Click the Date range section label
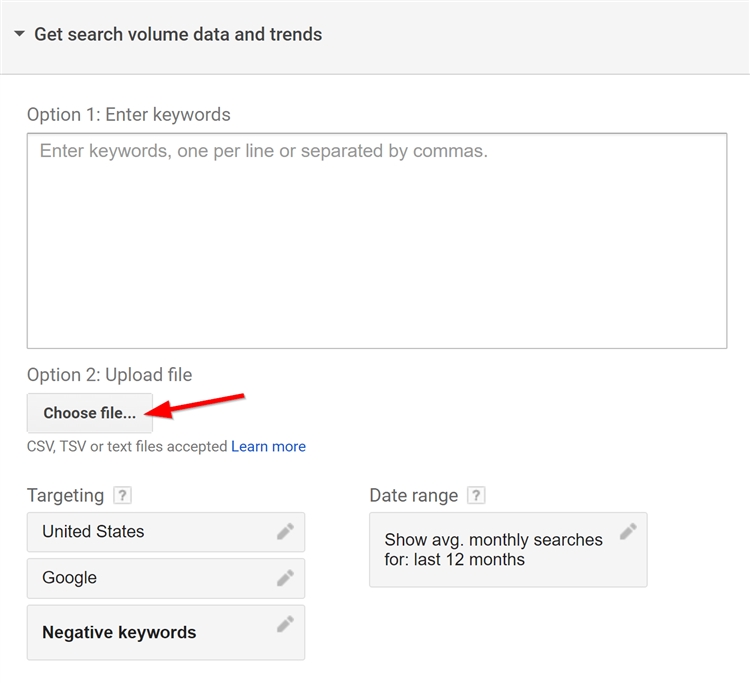 point(413,496)
